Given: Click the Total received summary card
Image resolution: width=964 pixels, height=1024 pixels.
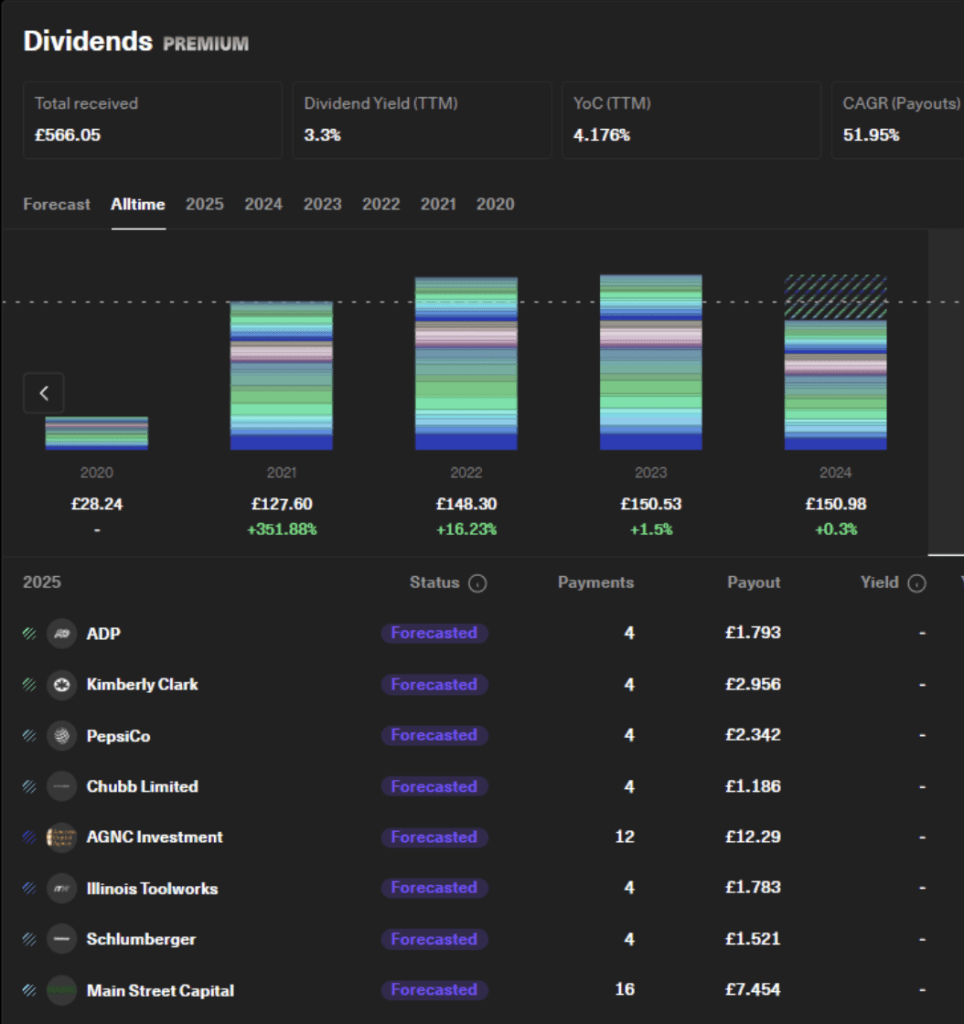Looking at the screenshot, I should click(153, 120).
